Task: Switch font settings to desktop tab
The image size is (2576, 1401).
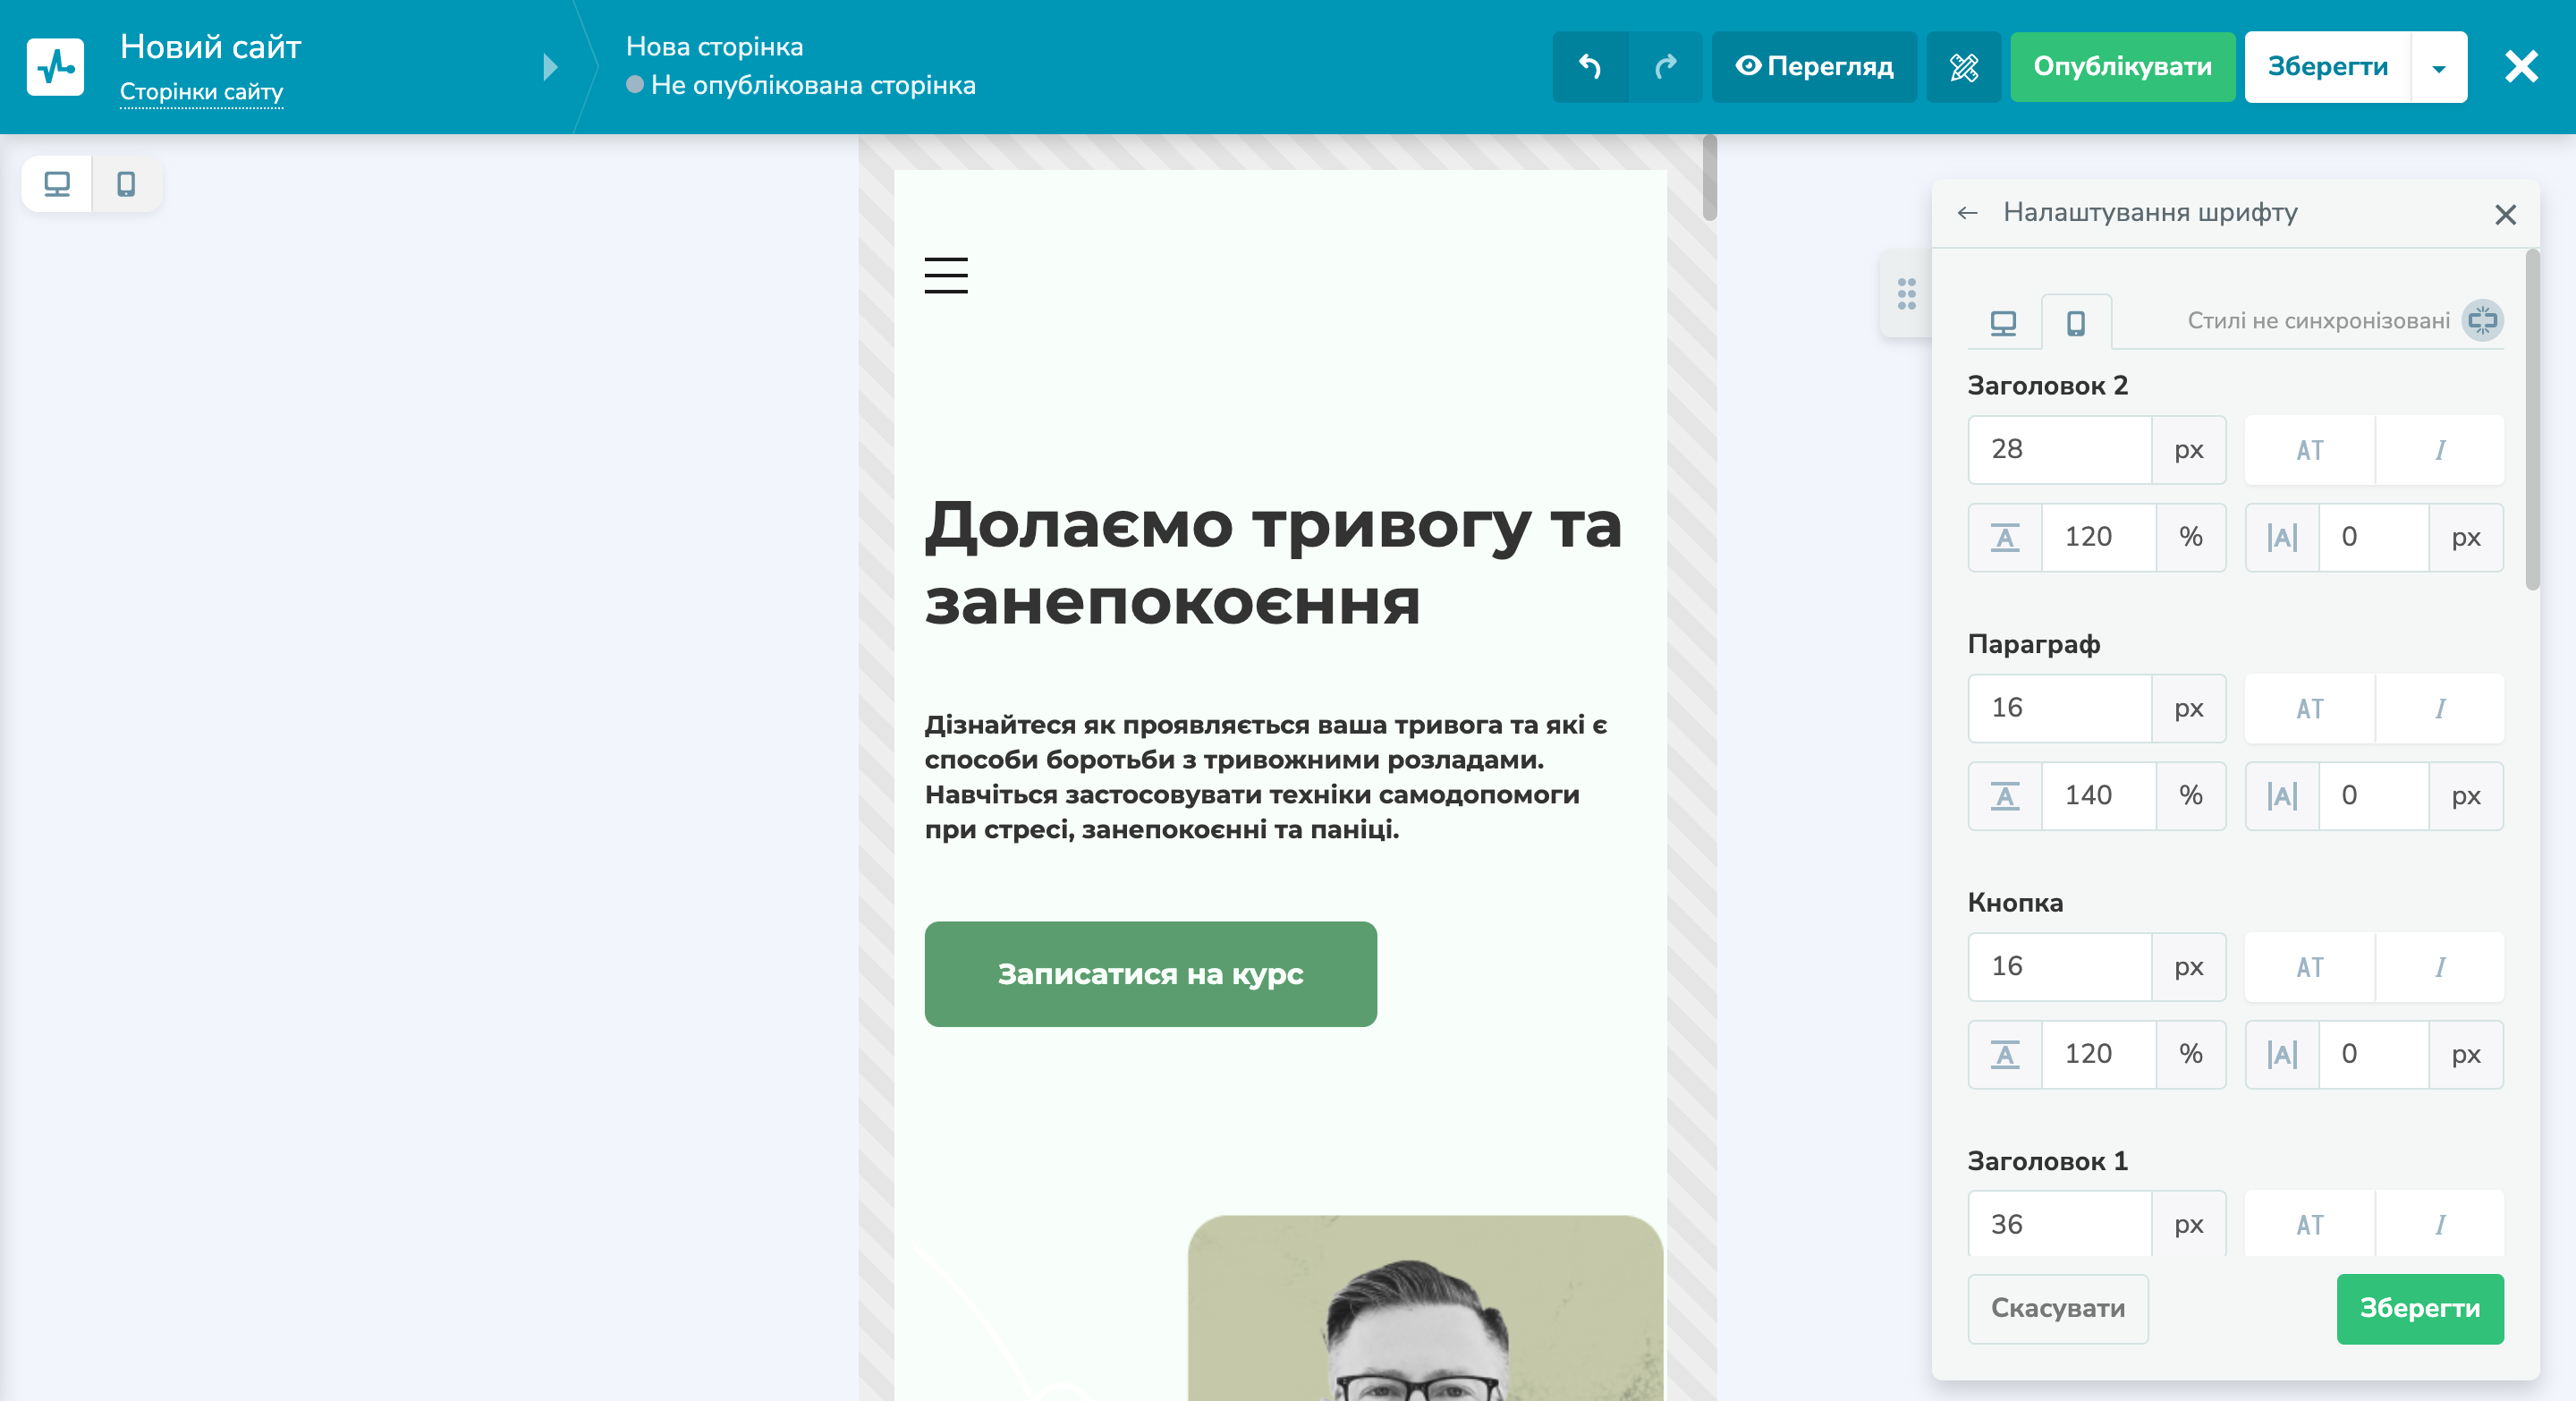Action: pyautogui.click(x=2003, y=321)
